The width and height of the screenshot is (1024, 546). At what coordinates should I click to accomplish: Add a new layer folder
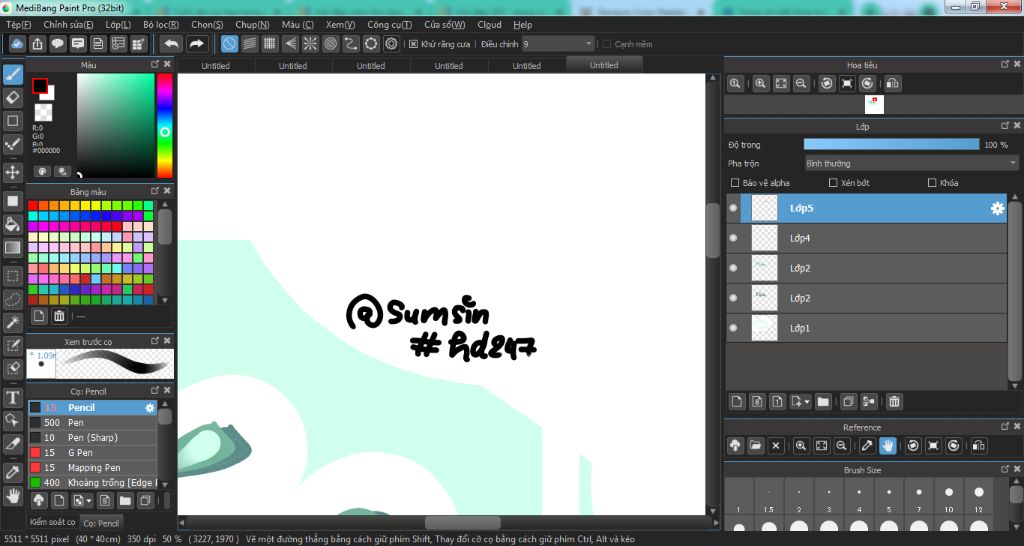click(x=823, y=402)
